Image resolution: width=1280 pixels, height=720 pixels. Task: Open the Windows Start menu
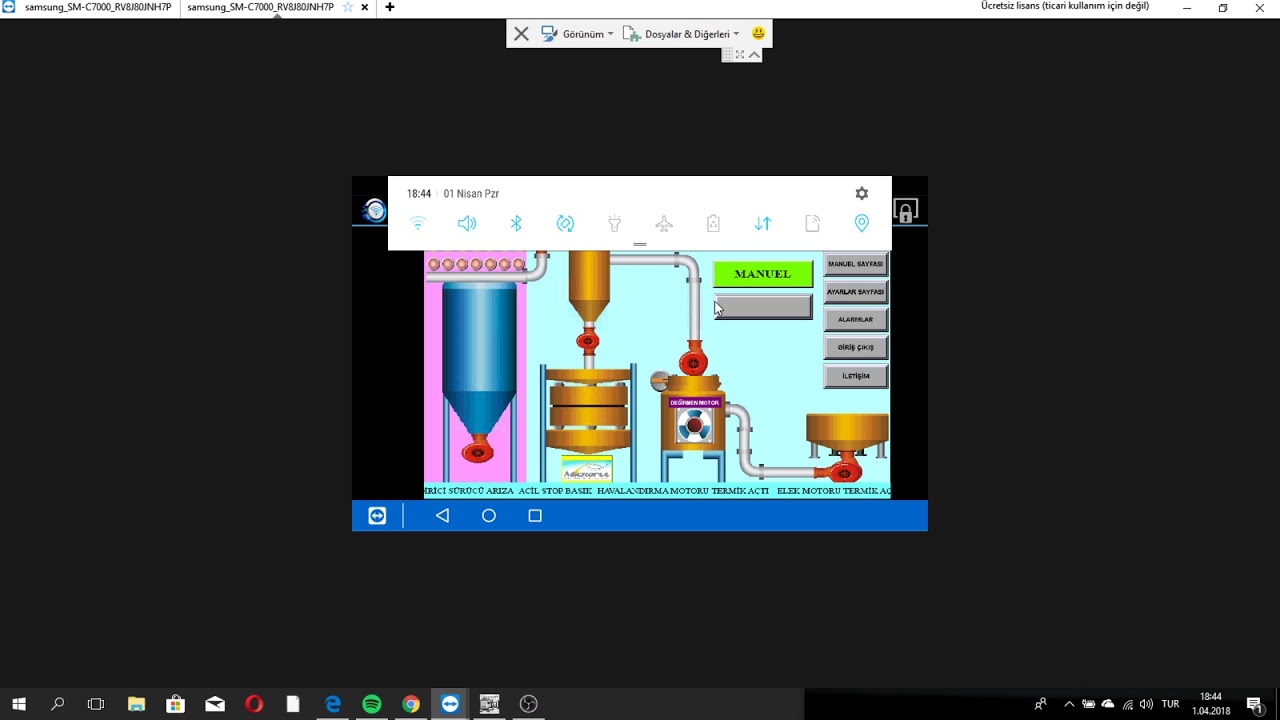pyautogui.click(x=19, y=704)
